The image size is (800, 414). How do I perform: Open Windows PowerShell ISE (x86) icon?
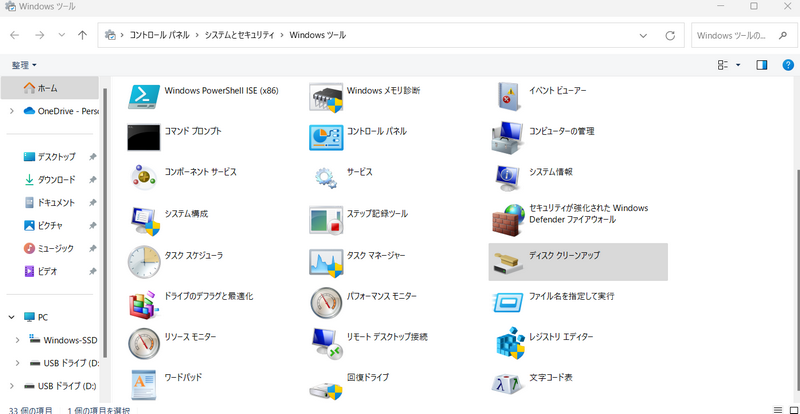[143, 96]
